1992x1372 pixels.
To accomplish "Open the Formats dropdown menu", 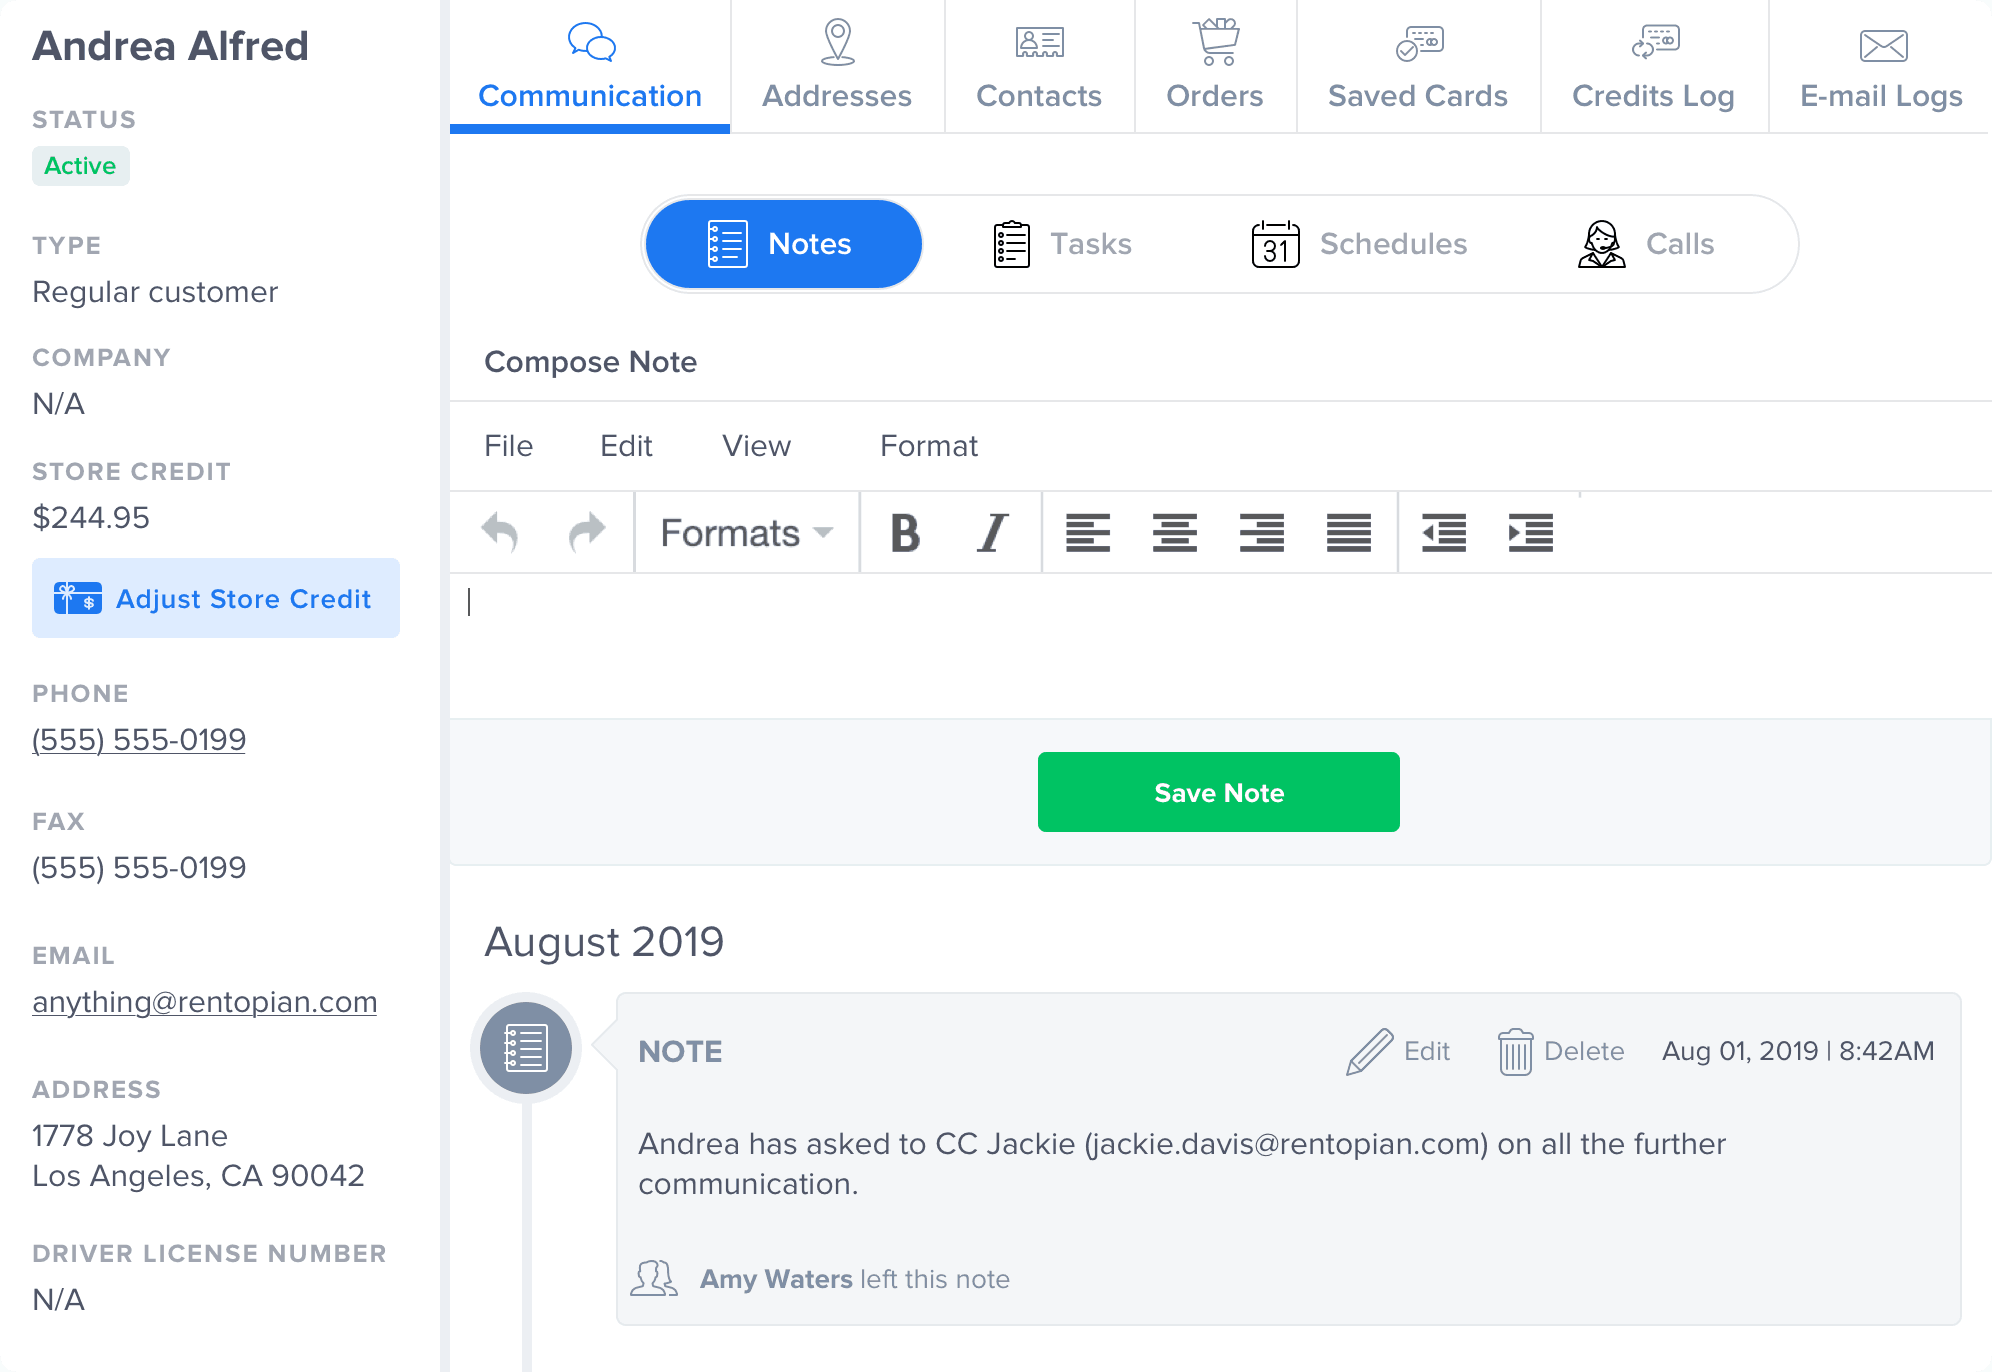I will (x=746, y=532).
